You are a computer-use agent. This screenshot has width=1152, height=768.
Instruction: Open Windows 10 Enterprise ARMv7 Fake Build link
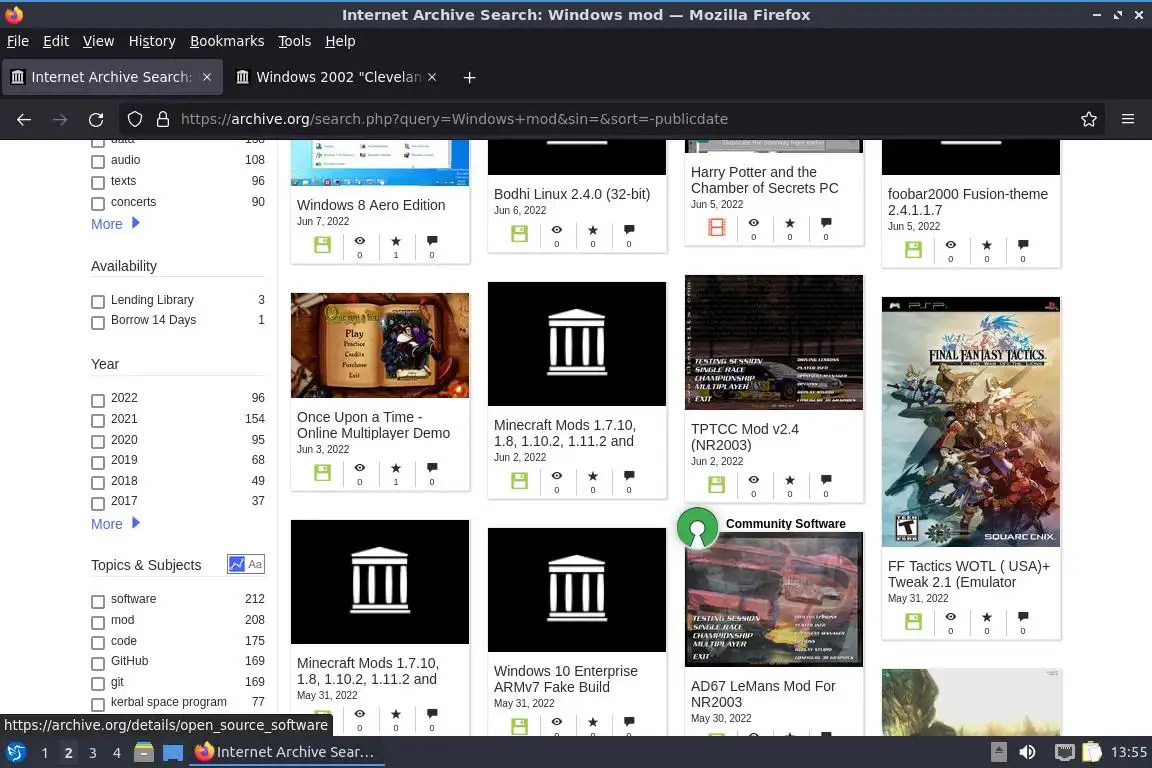click(566, 679)
